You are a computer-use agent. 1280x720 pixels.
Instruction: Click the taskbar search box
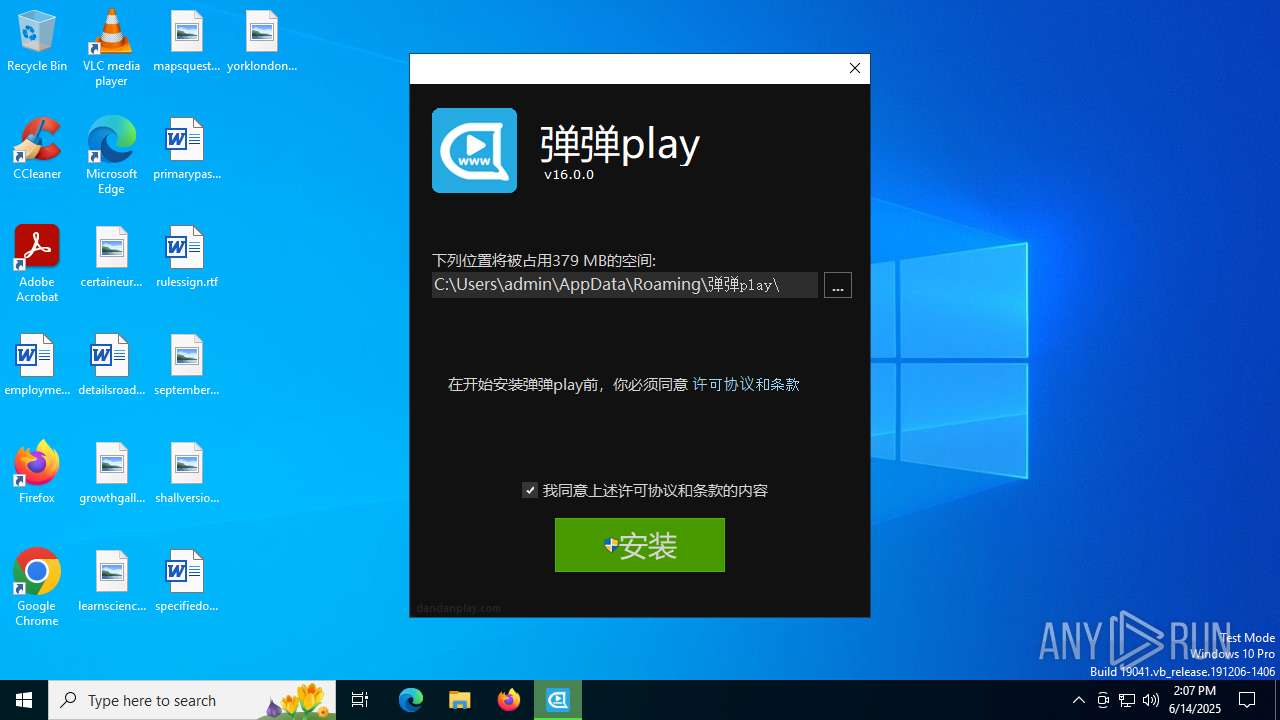(x=192, y=700)
